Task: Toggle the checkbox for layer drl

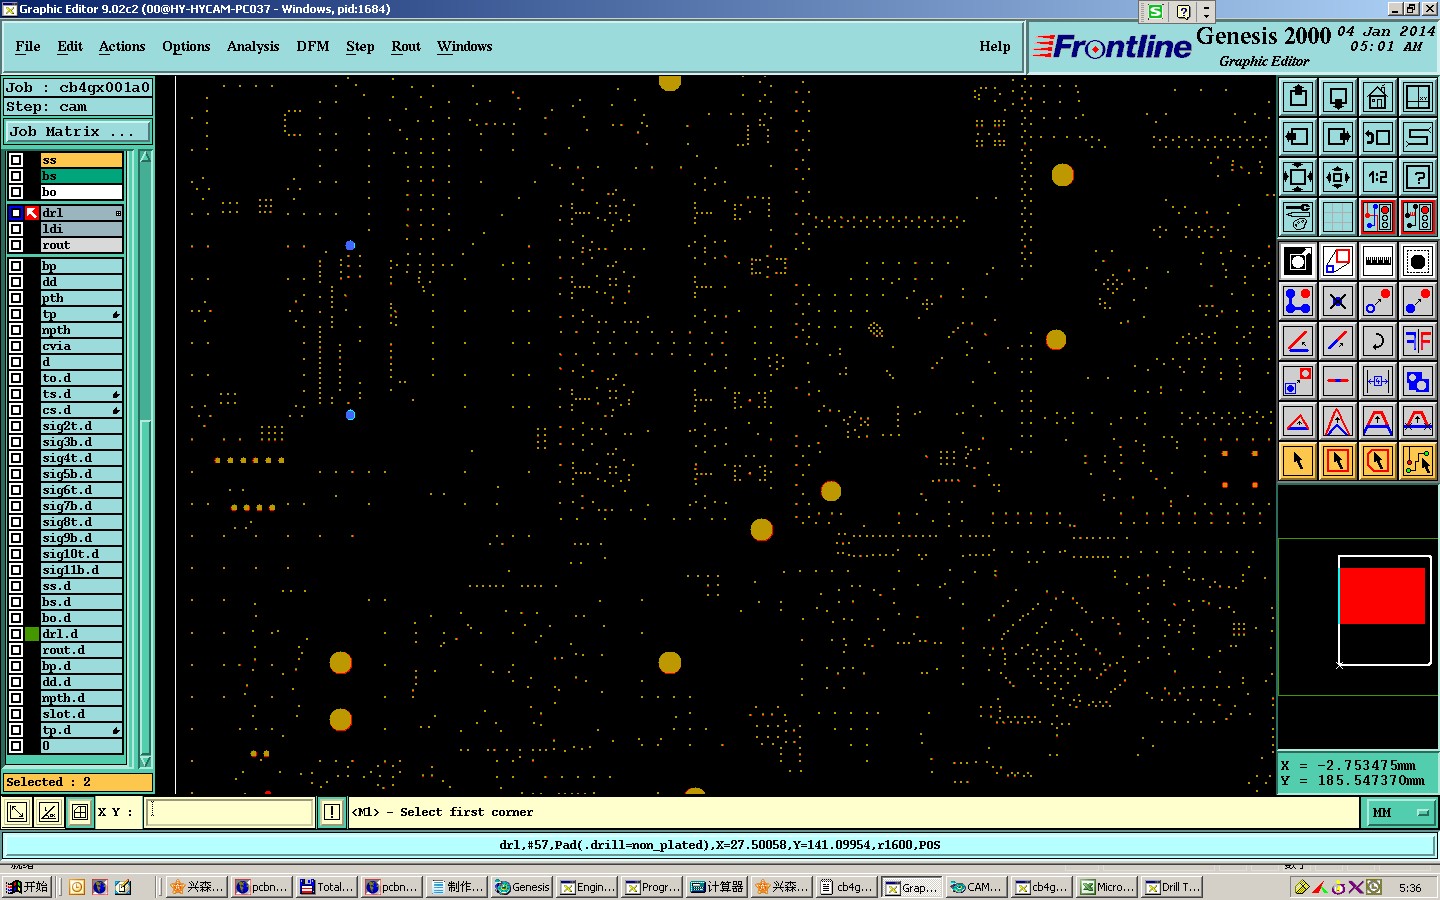Action: click(16, 213)
